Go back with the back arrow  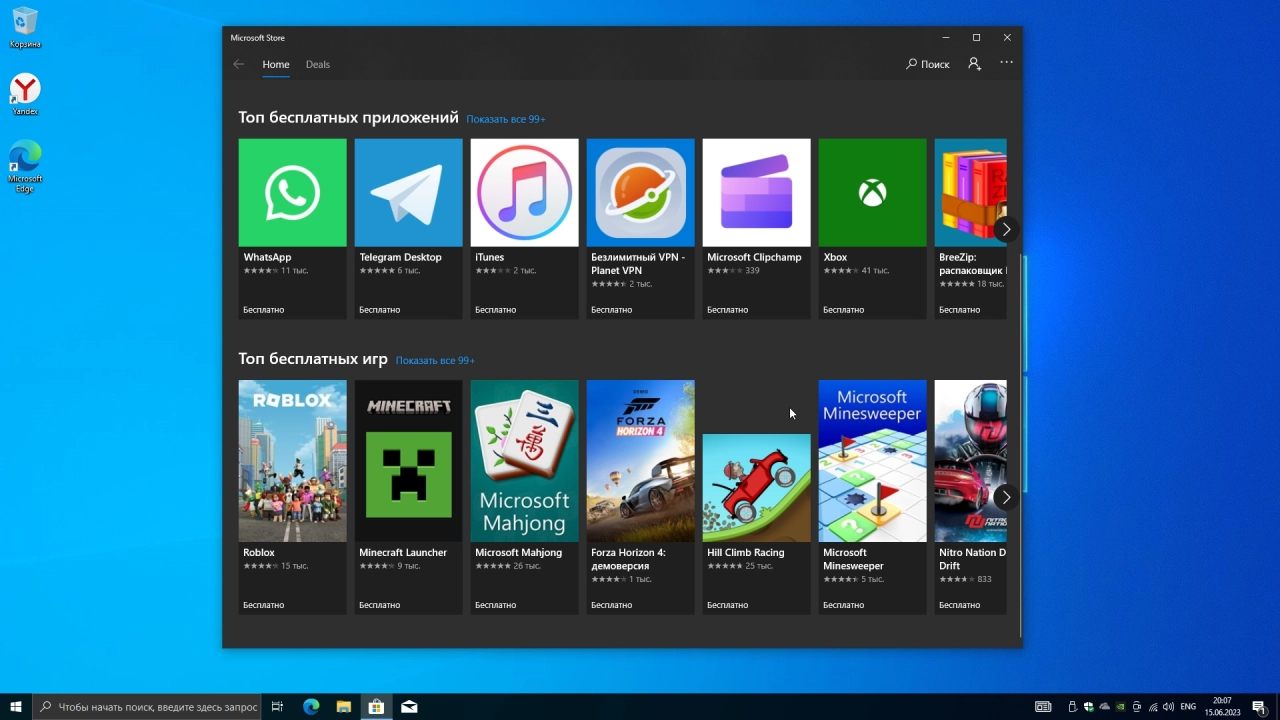click(238, 64)
